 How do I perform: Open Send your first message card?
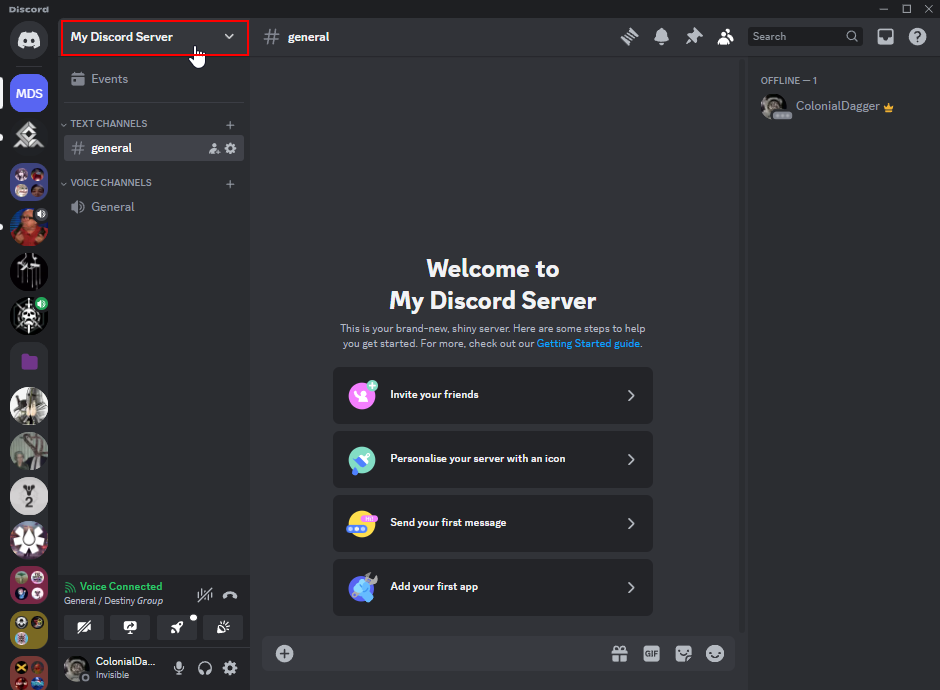(493, 523)
